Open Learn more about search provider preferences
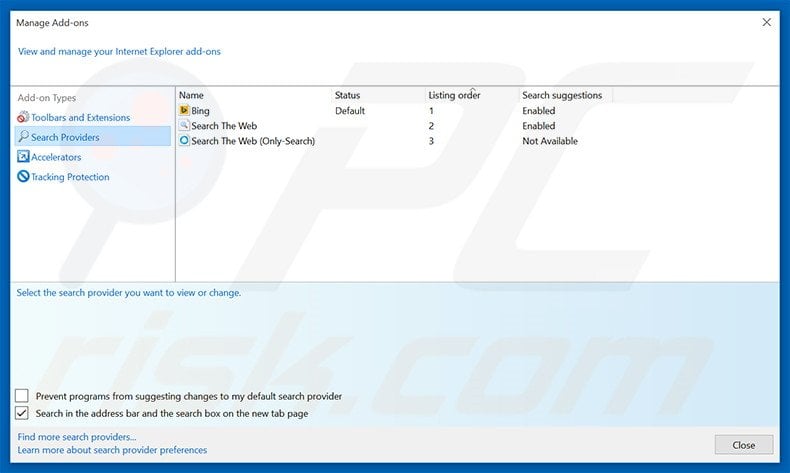 112,450
